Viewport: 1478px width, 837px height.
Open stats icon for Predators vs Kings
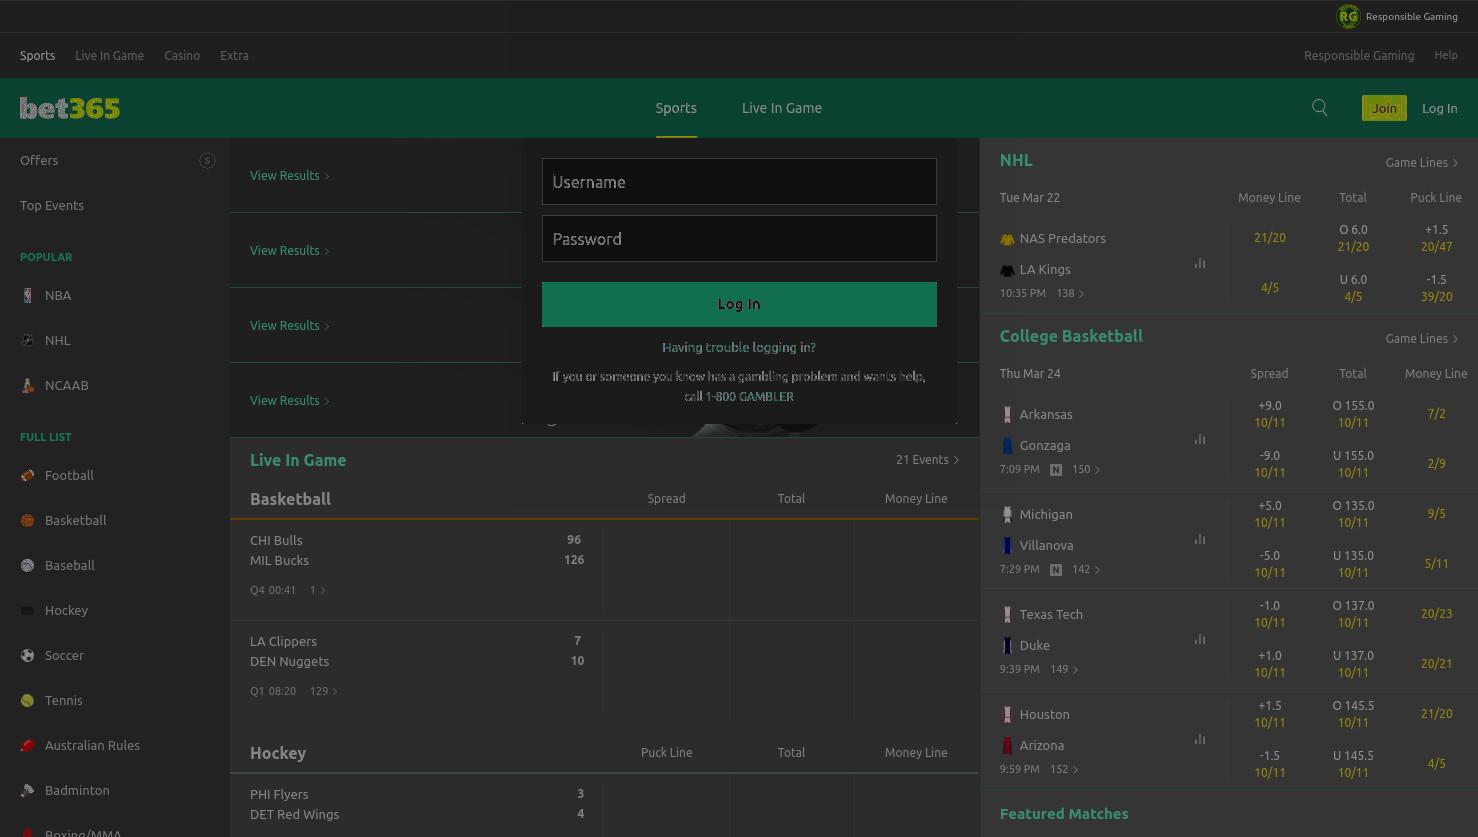tap(1200, 263)
